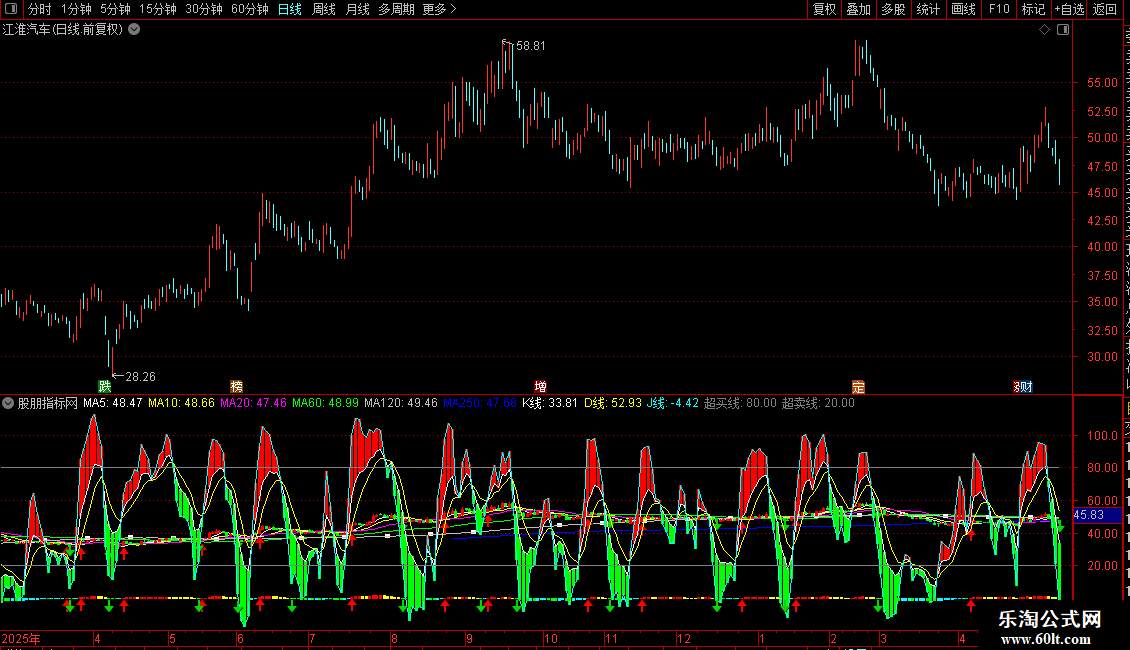Activate the 画线 drawing tools

click(963, 9)
